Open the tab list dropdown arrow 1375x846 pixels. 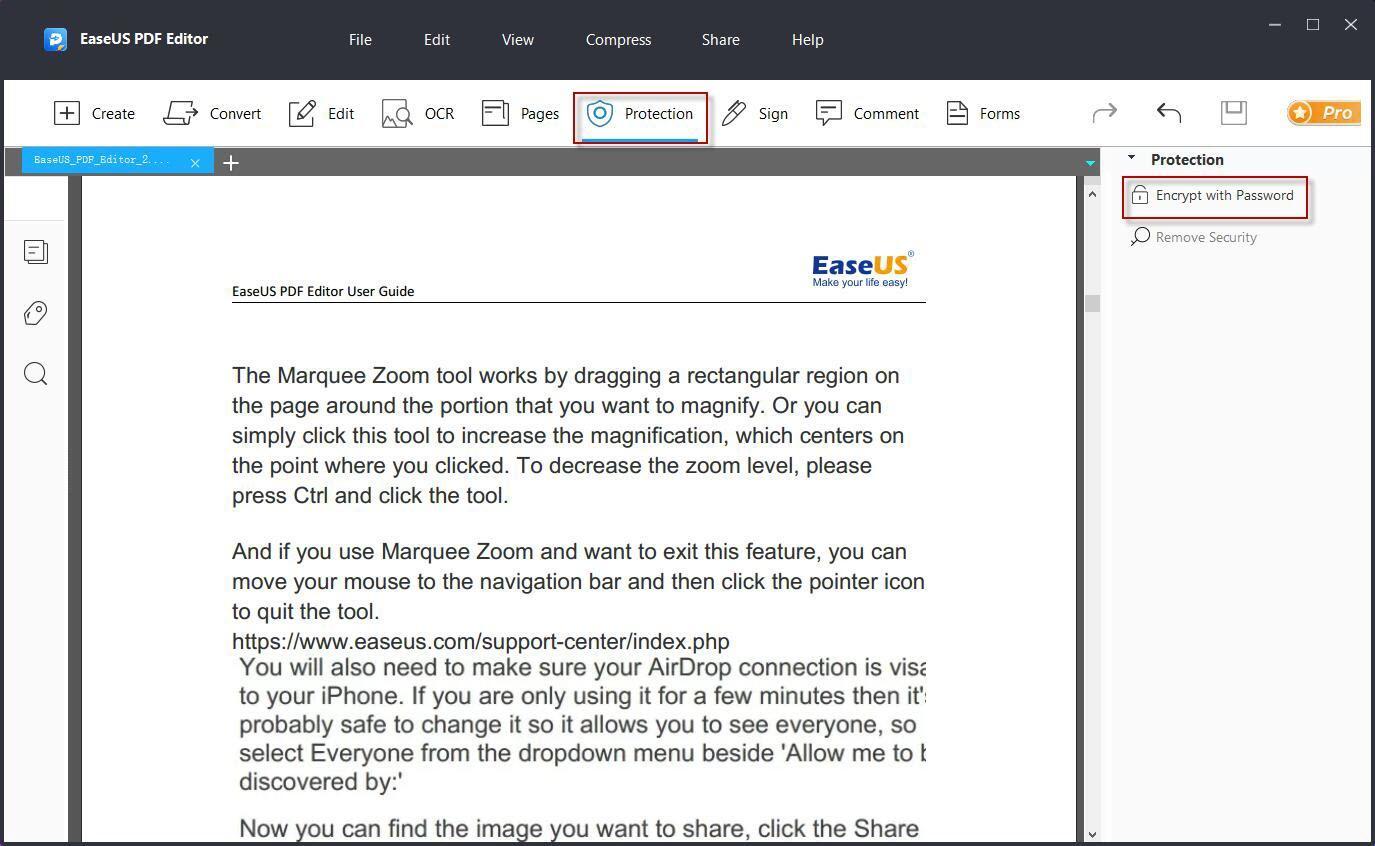[1090, 162]
